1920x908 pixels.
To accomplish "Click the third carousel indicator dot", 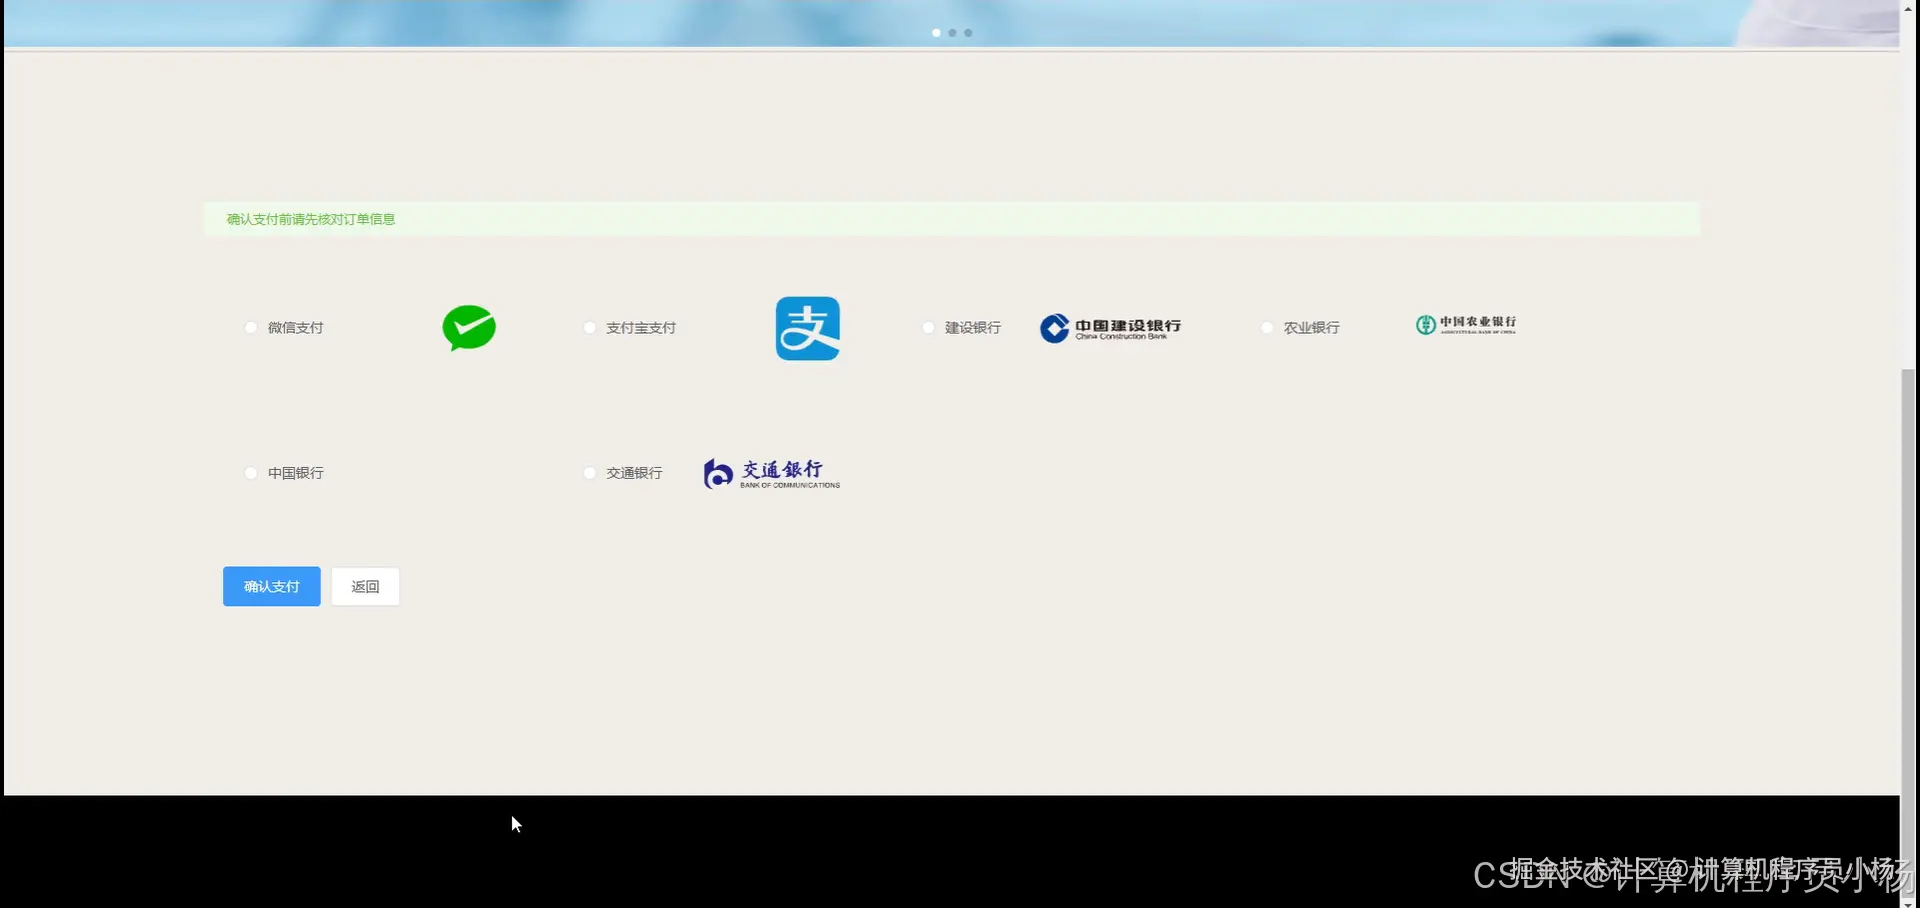I will coord(968,33).
